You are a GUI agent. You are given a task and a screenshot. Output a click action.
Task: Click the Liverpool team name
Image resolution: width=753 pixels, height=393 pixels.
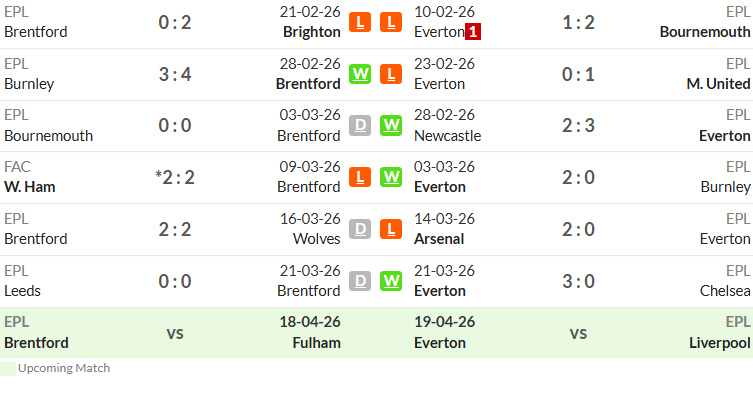[x=719, y=343]
